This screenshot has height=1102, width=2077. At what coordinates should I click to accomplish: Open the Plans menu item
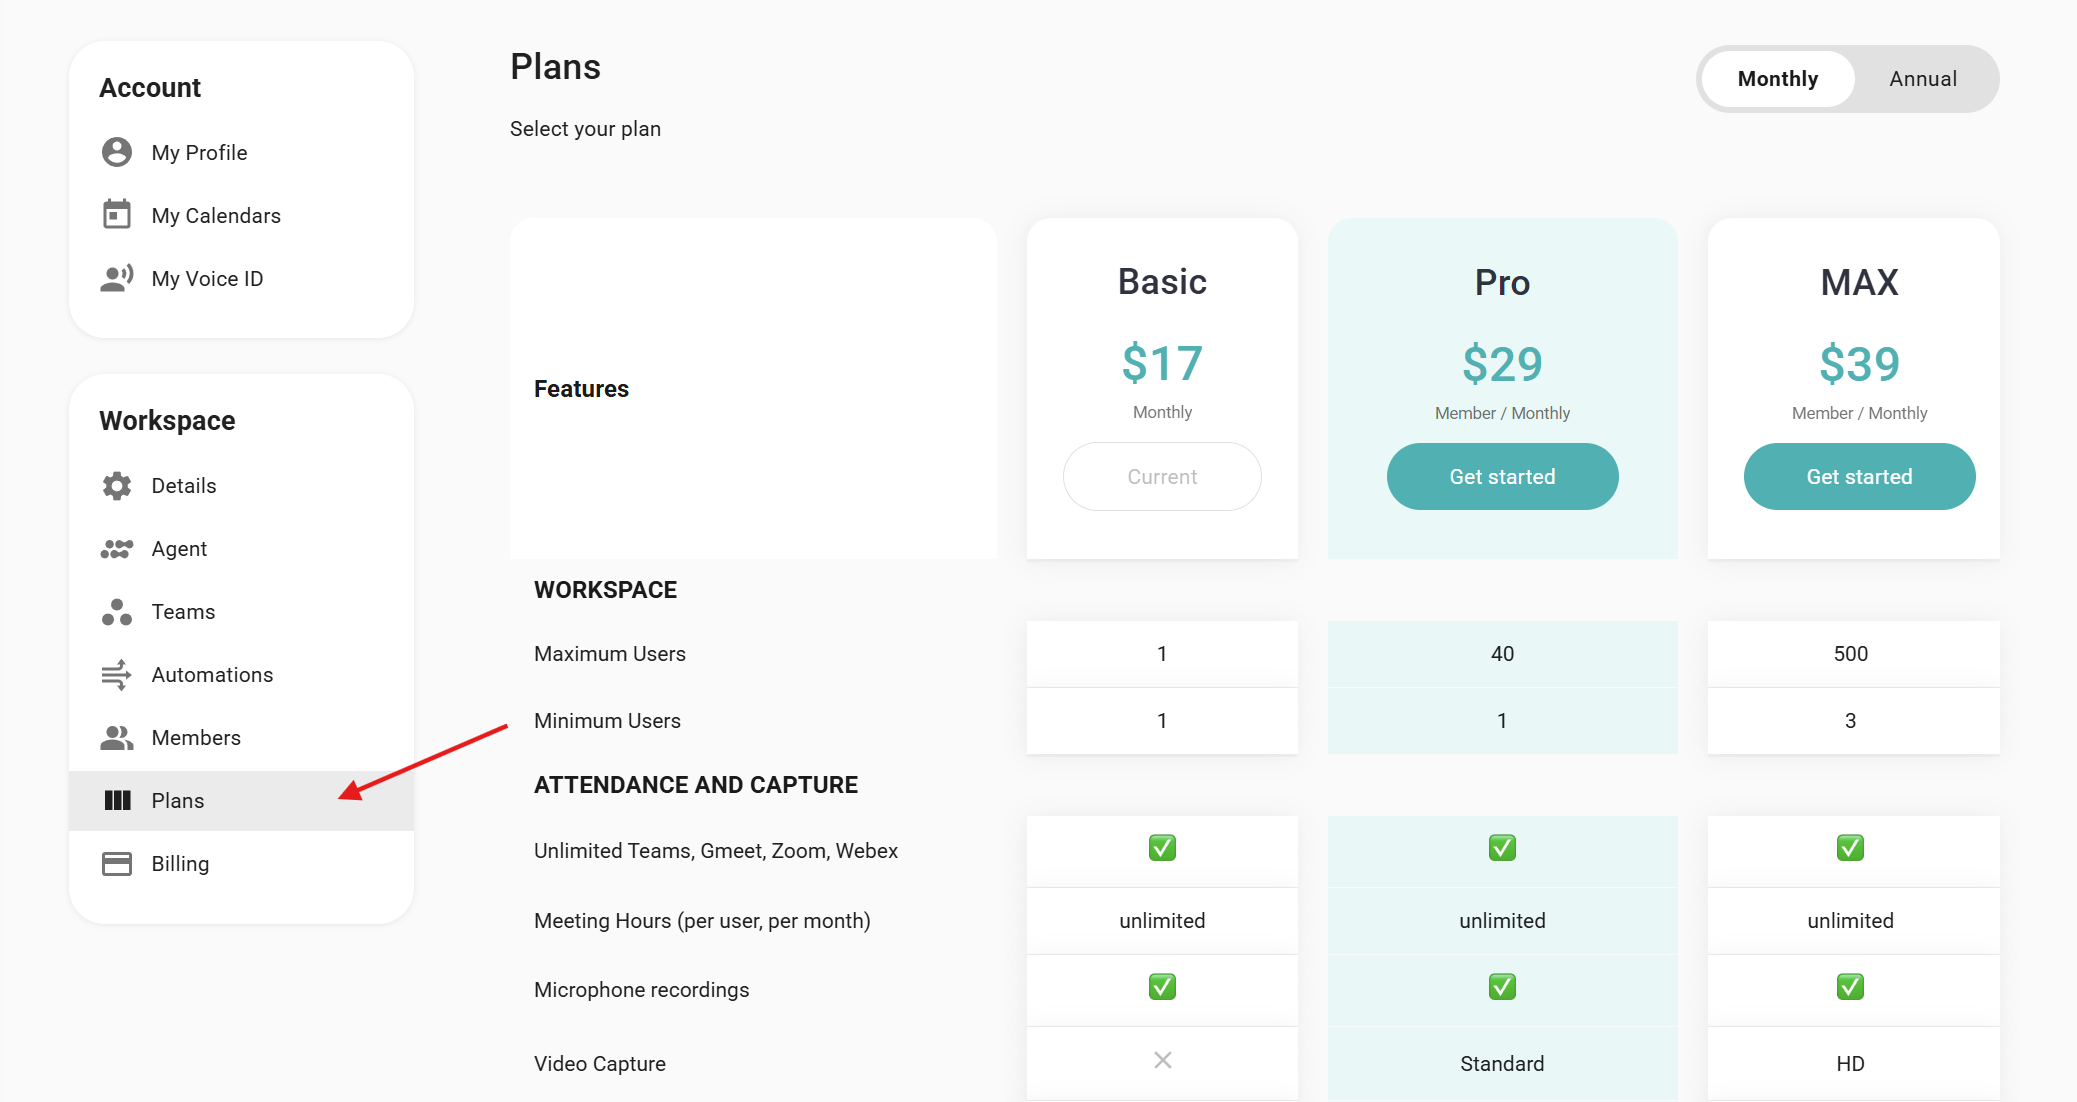(178, 801)
